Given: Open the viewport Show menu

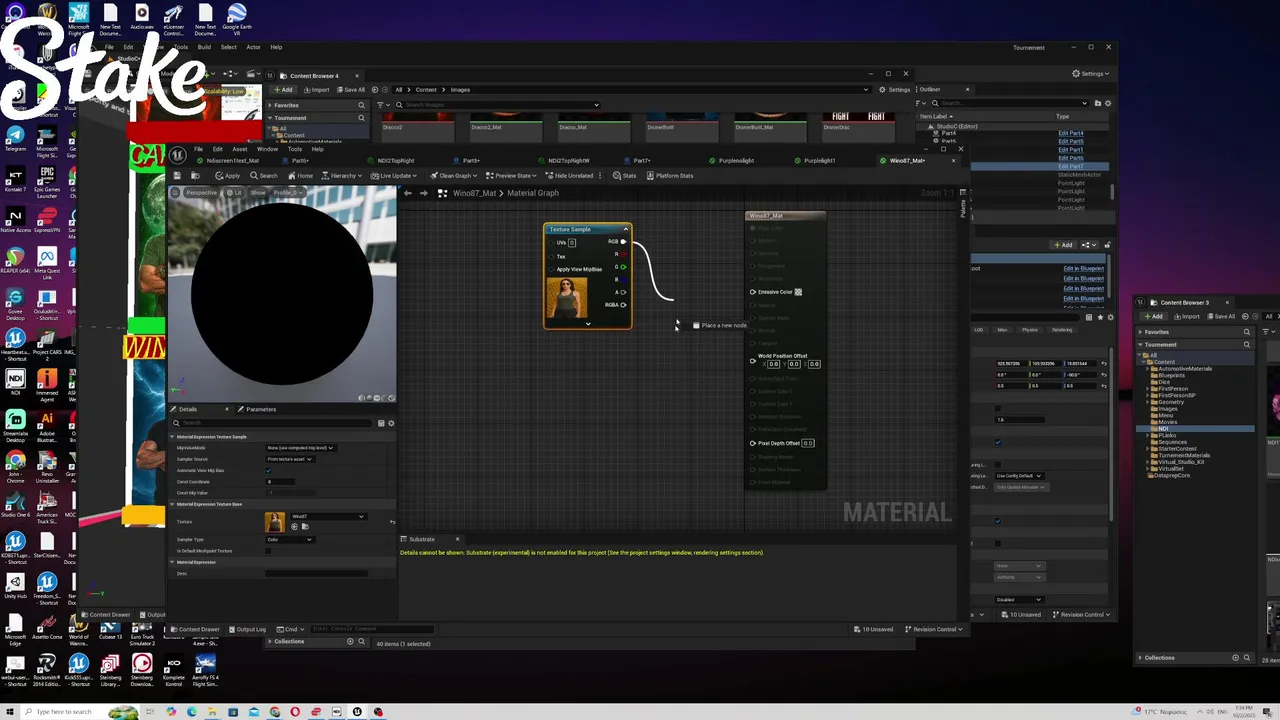Looking at the screenshot, I should tap(258, 192).
